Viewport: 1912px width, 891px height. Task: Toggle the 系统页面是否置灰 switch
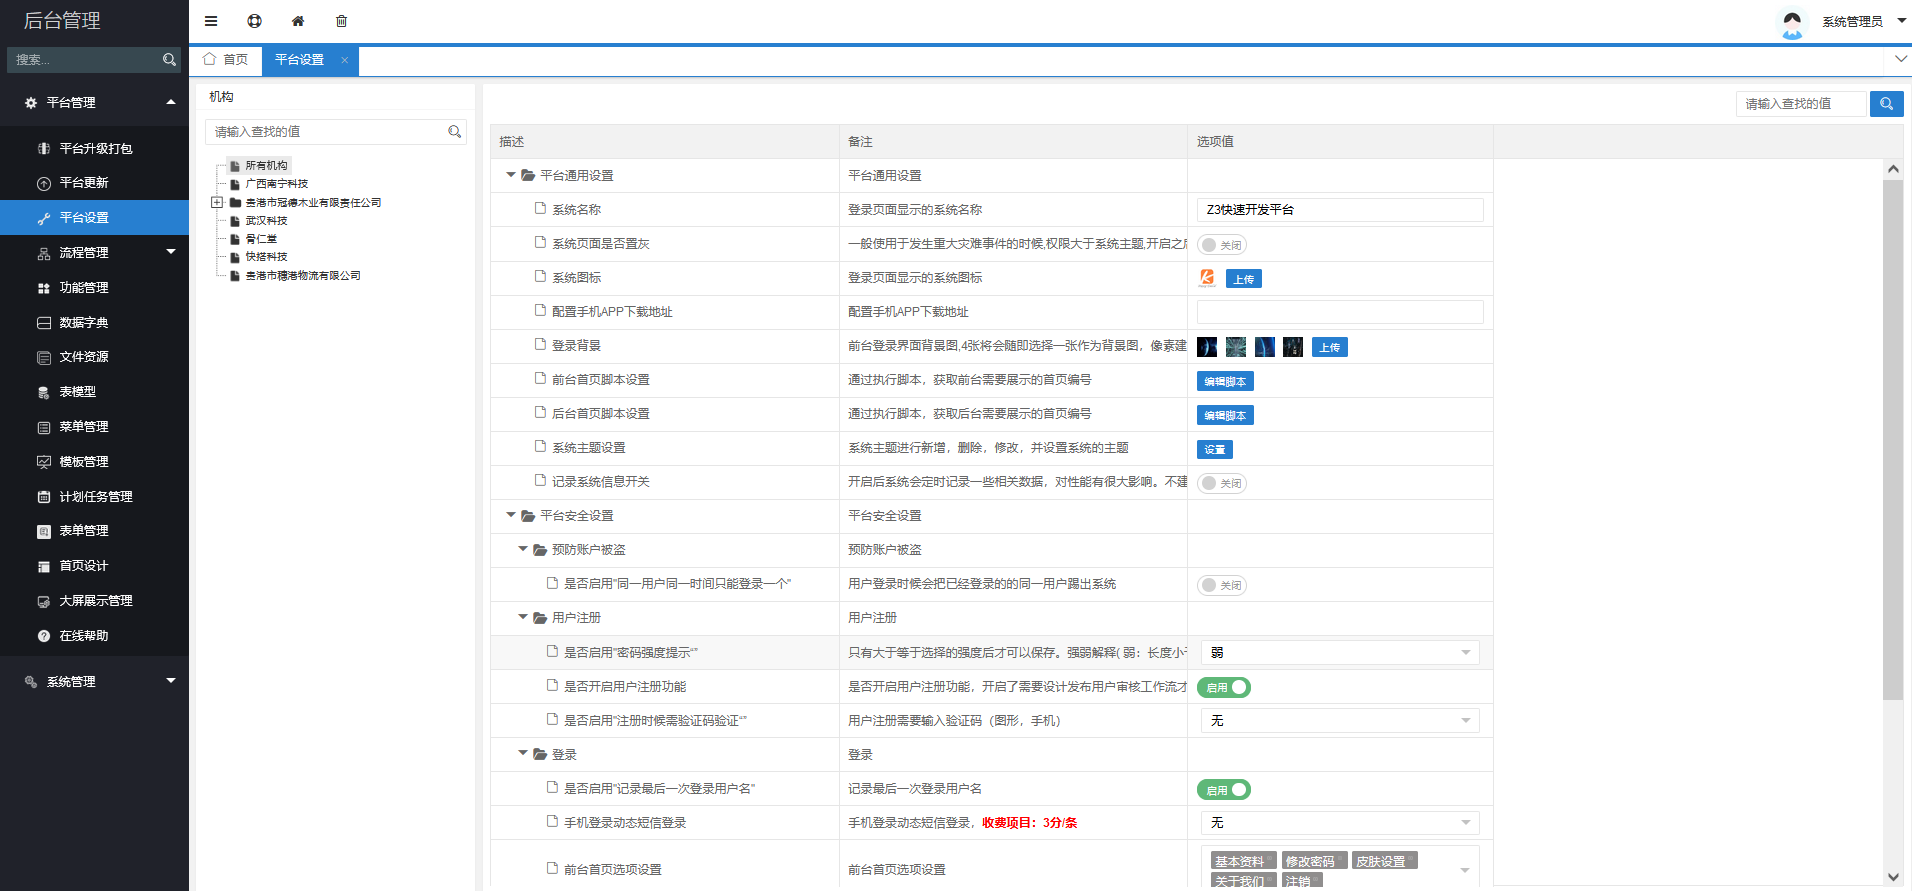pos(1222,245)
